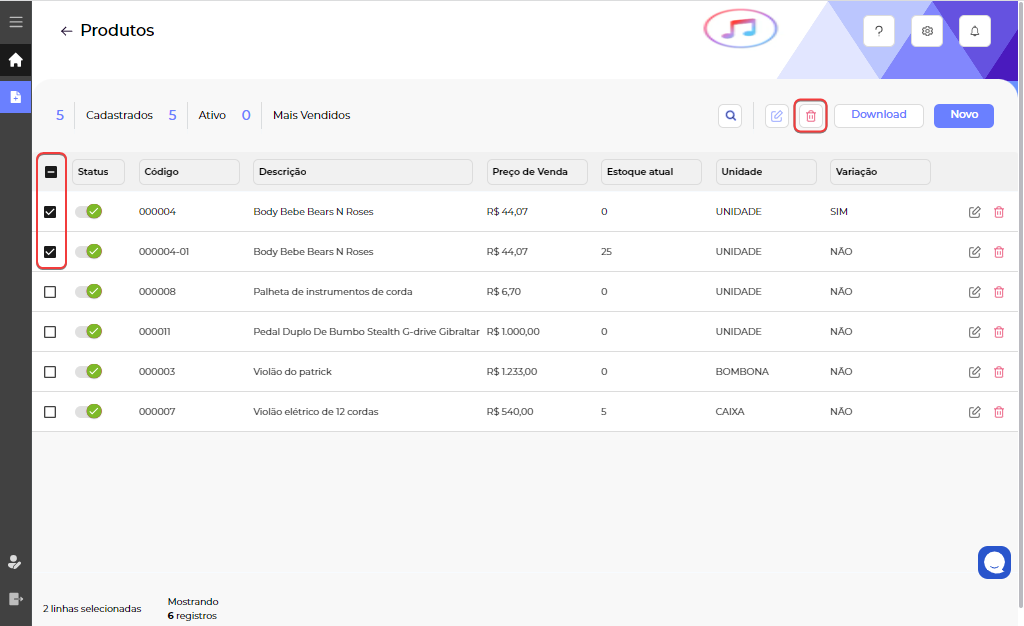Open the home icon in sidebar

pyautogui.click(x=15, y=60)
